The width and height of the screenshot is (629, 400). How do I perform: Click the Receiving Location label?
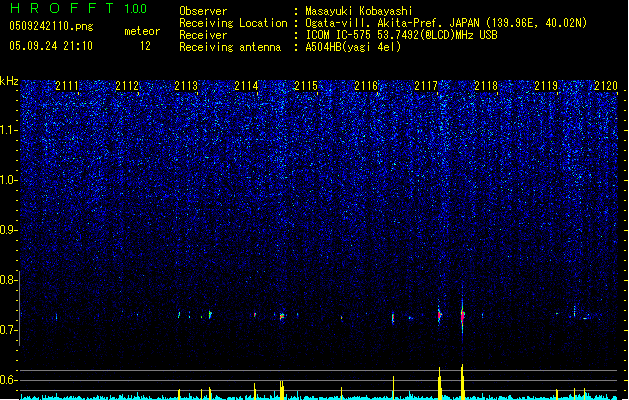click(x=233, y=23)
